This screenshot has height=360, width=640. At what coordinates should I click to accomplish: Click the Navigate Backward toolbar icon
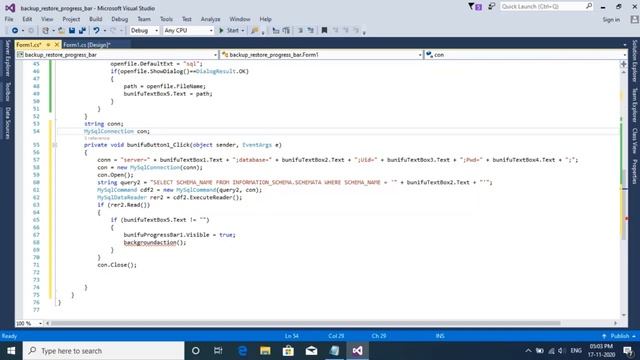pos(15,31)
